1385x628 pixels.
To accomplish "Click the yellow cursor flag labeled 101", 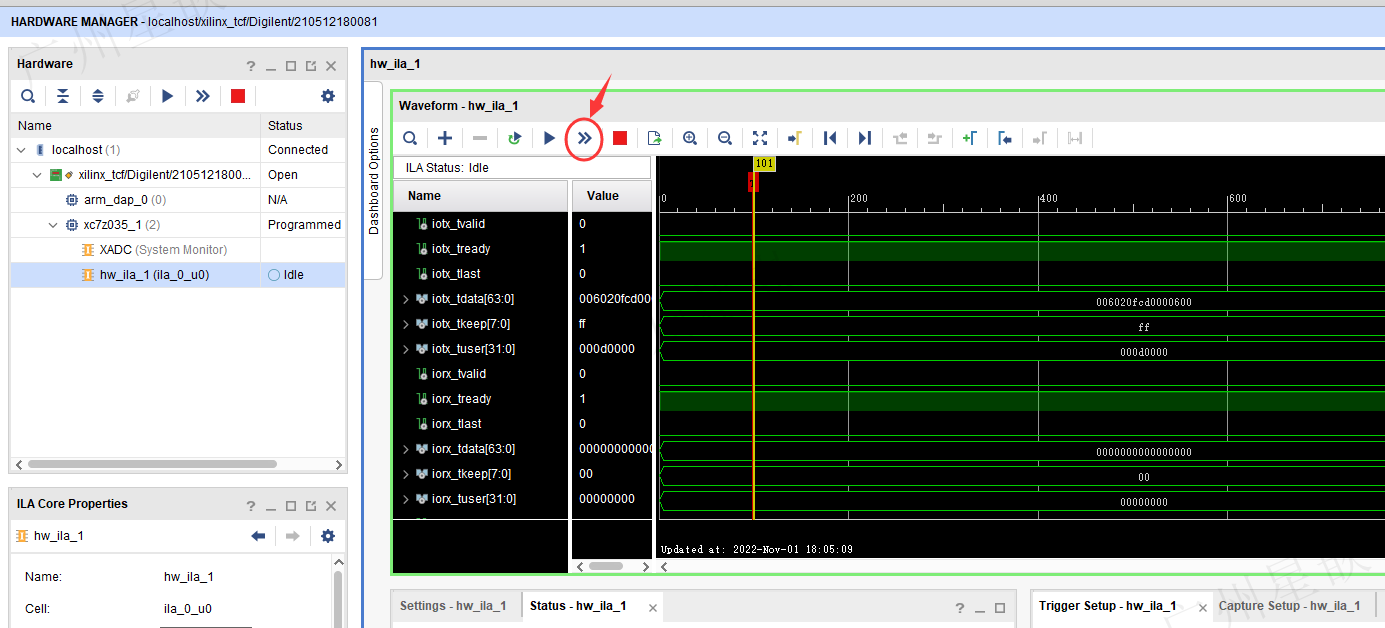I will pyautogui.click(x=764, y=163).
